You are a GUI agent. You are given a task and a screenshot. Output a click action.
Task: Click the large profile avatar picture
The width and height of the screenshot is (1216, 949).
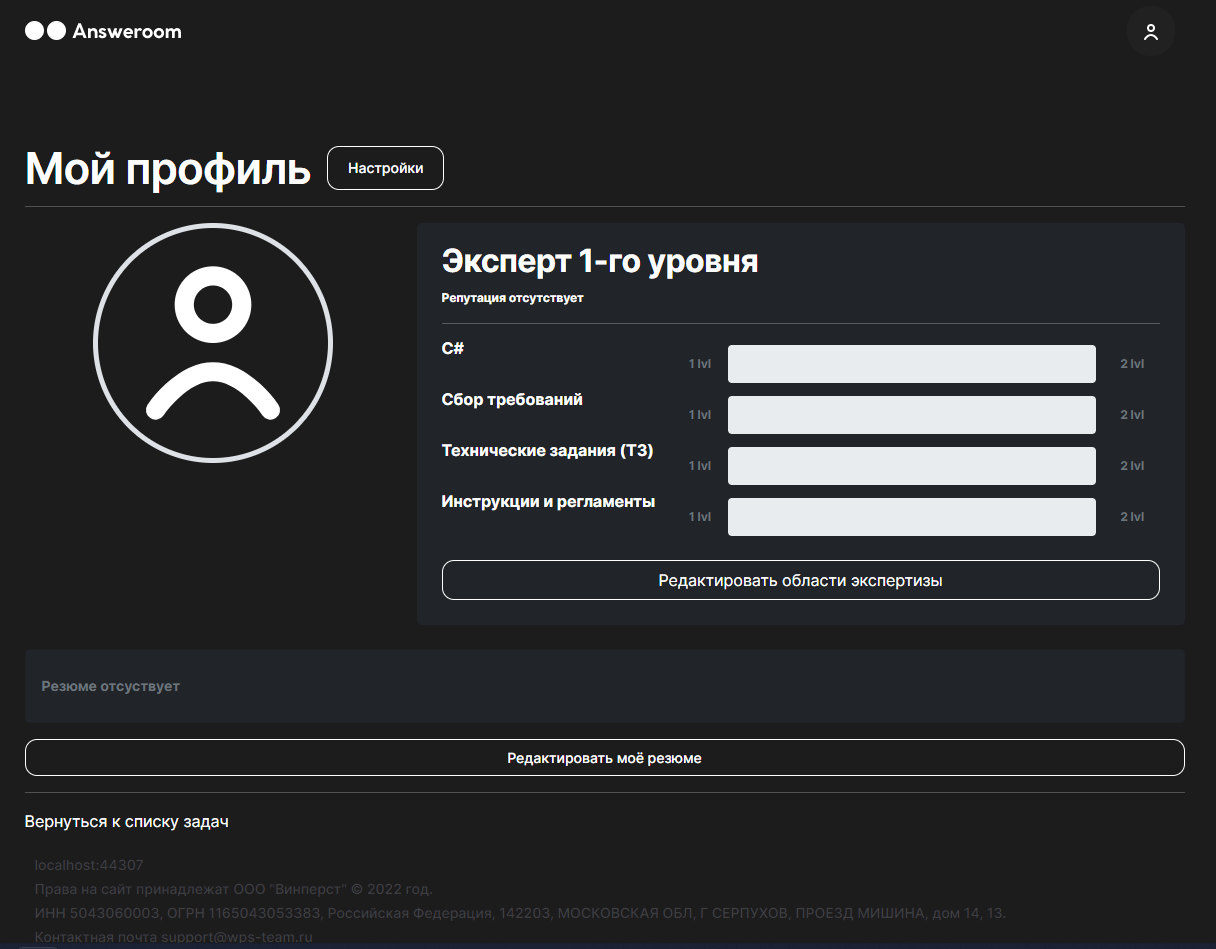click(x=213, y=343)
